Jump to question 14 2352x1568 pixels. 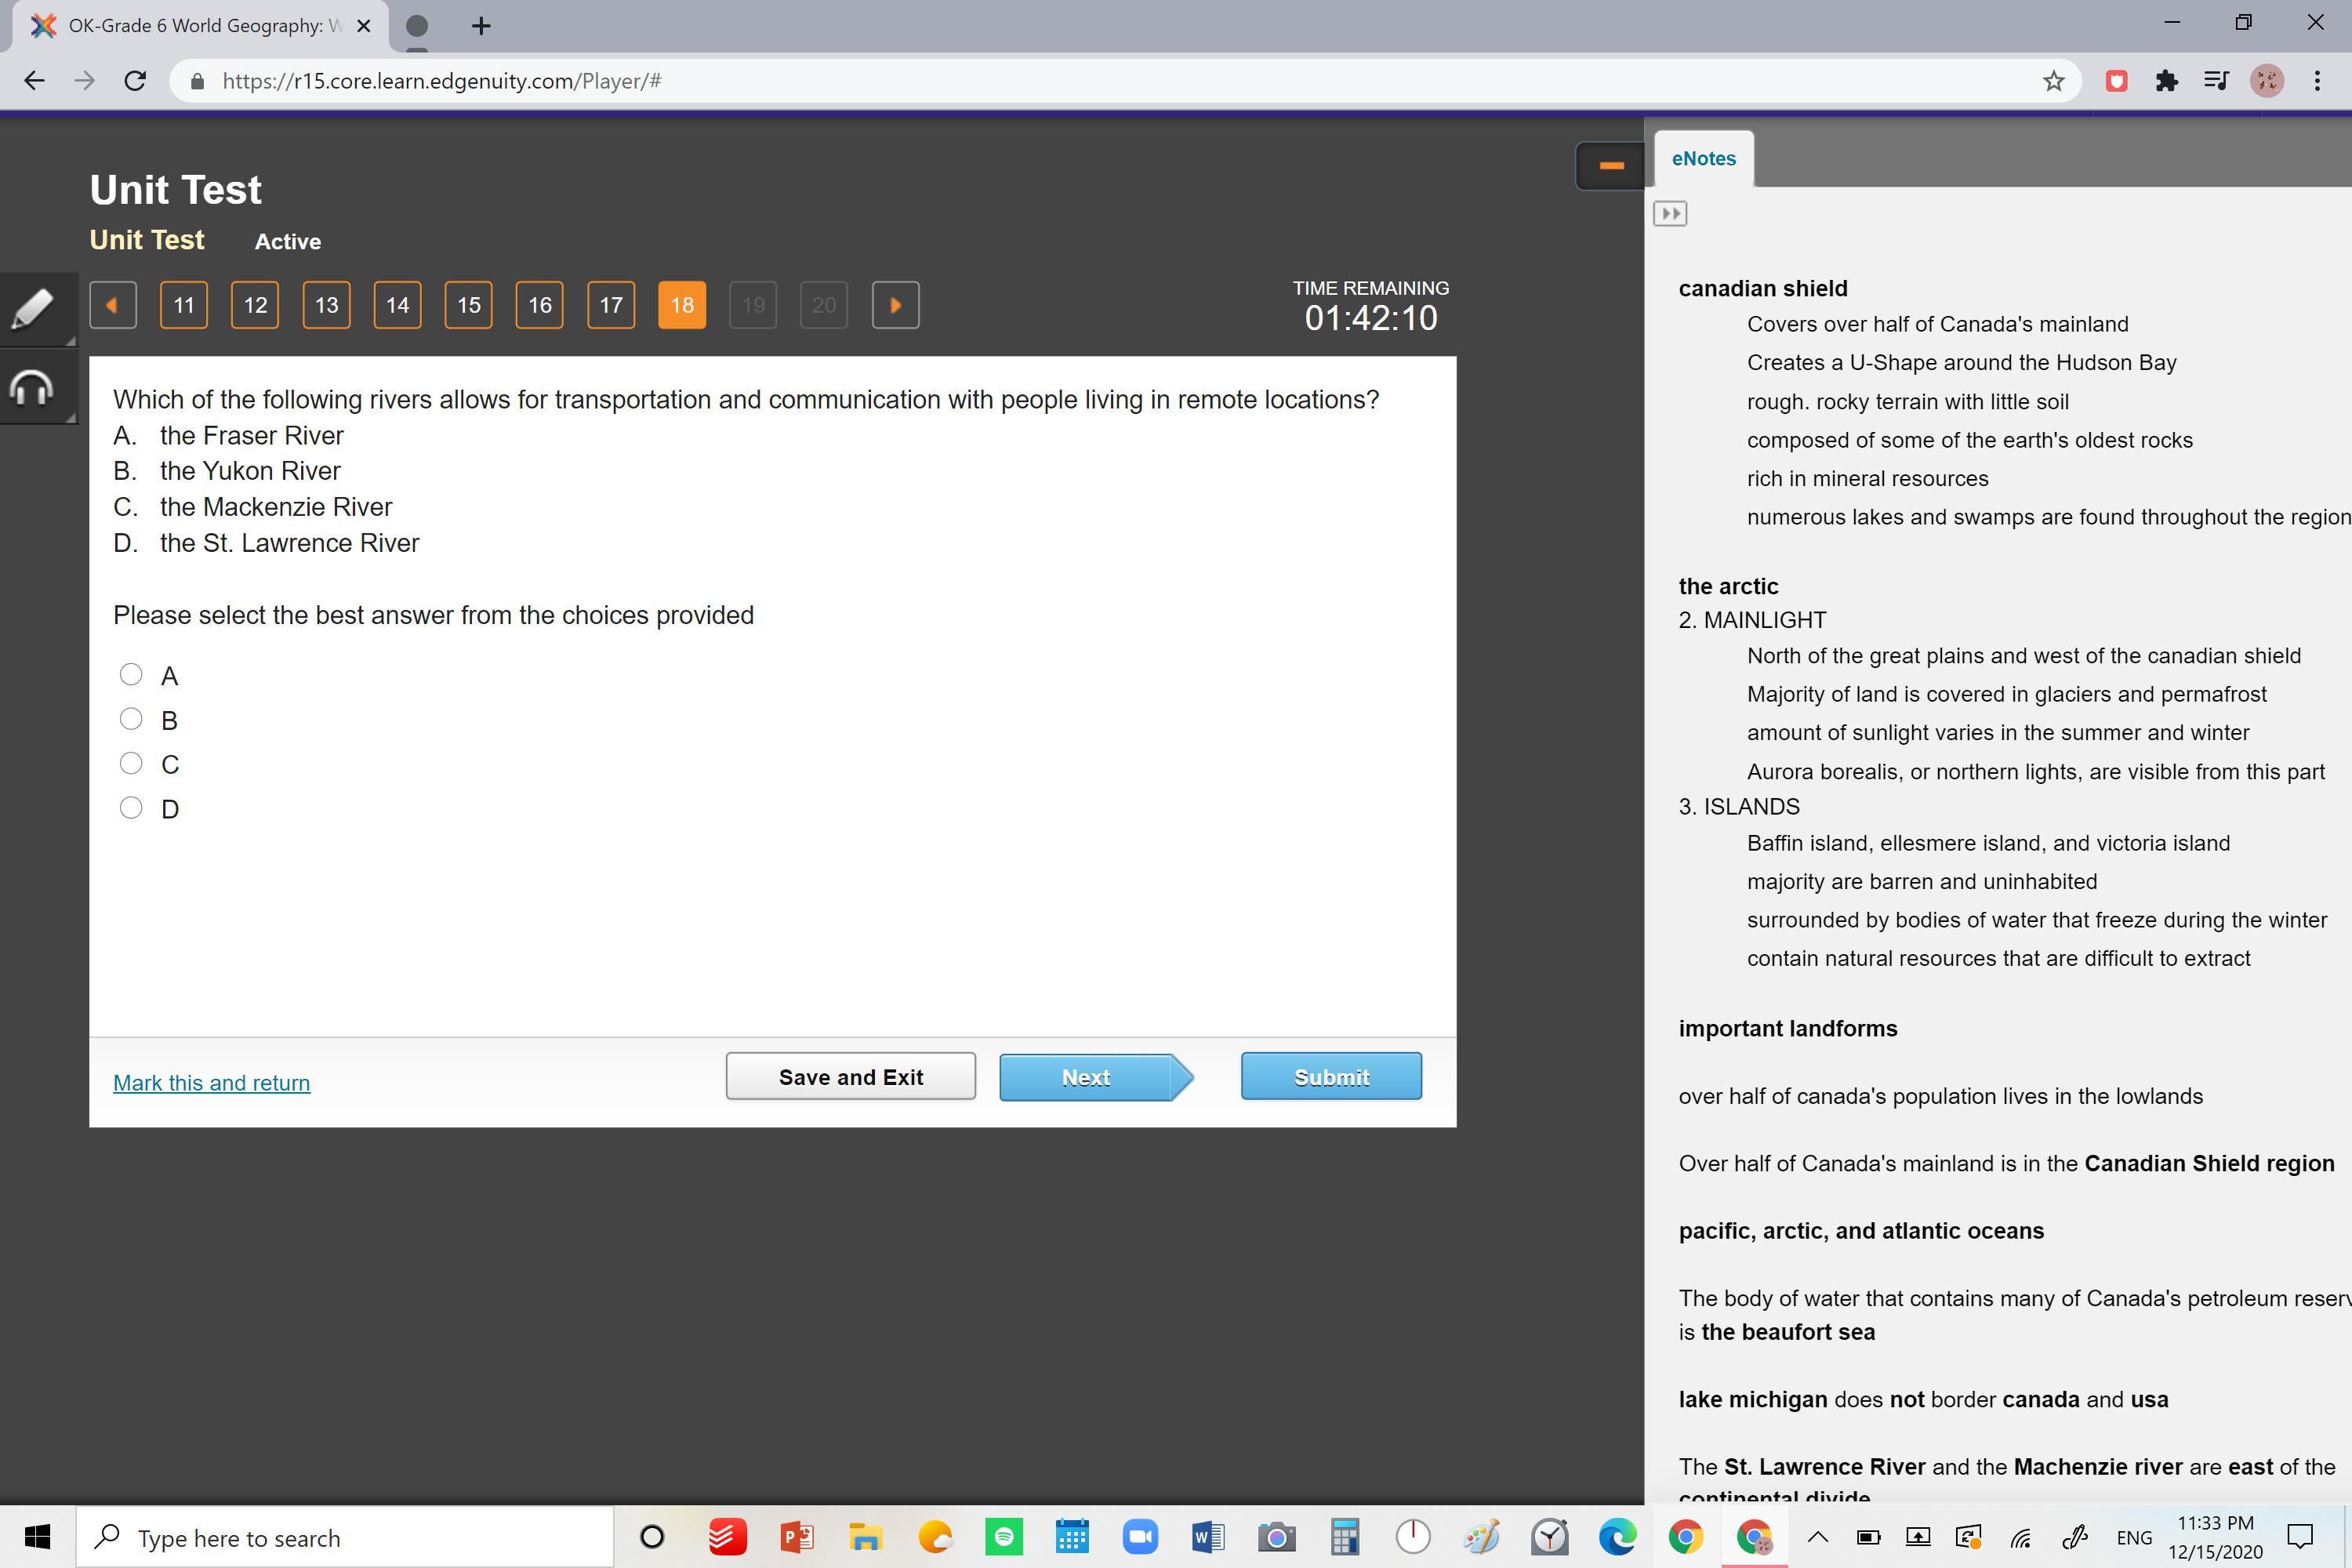click(x=397, y=305)
